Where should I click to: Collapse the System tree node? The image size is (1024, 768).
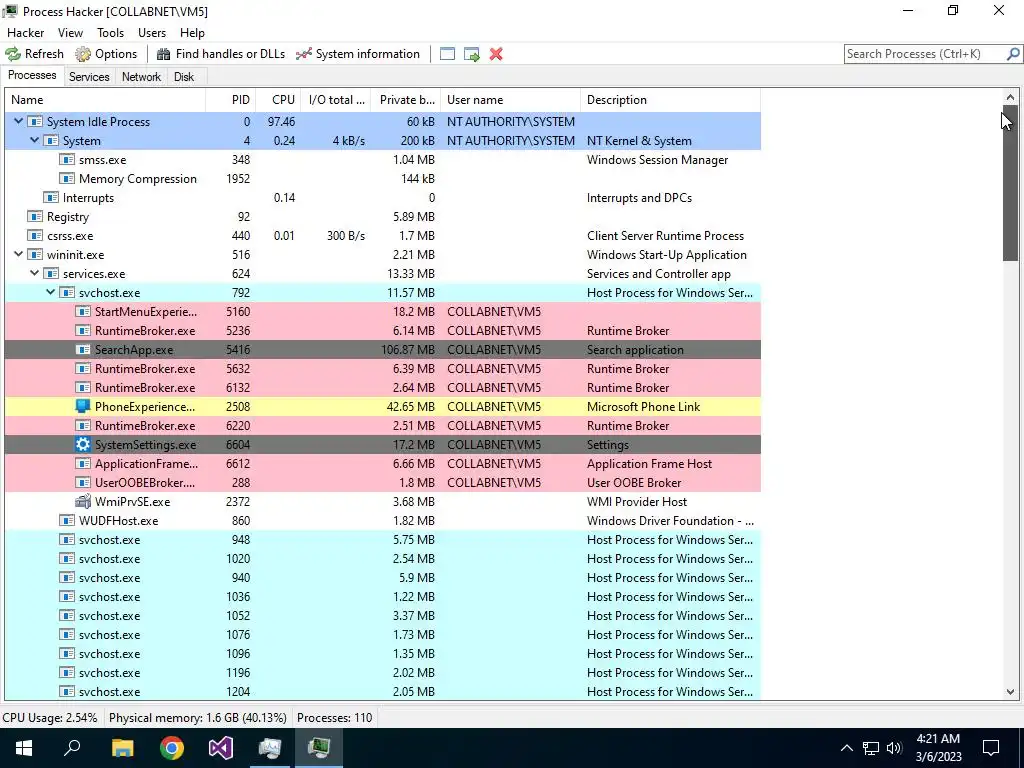click(35, 140)
